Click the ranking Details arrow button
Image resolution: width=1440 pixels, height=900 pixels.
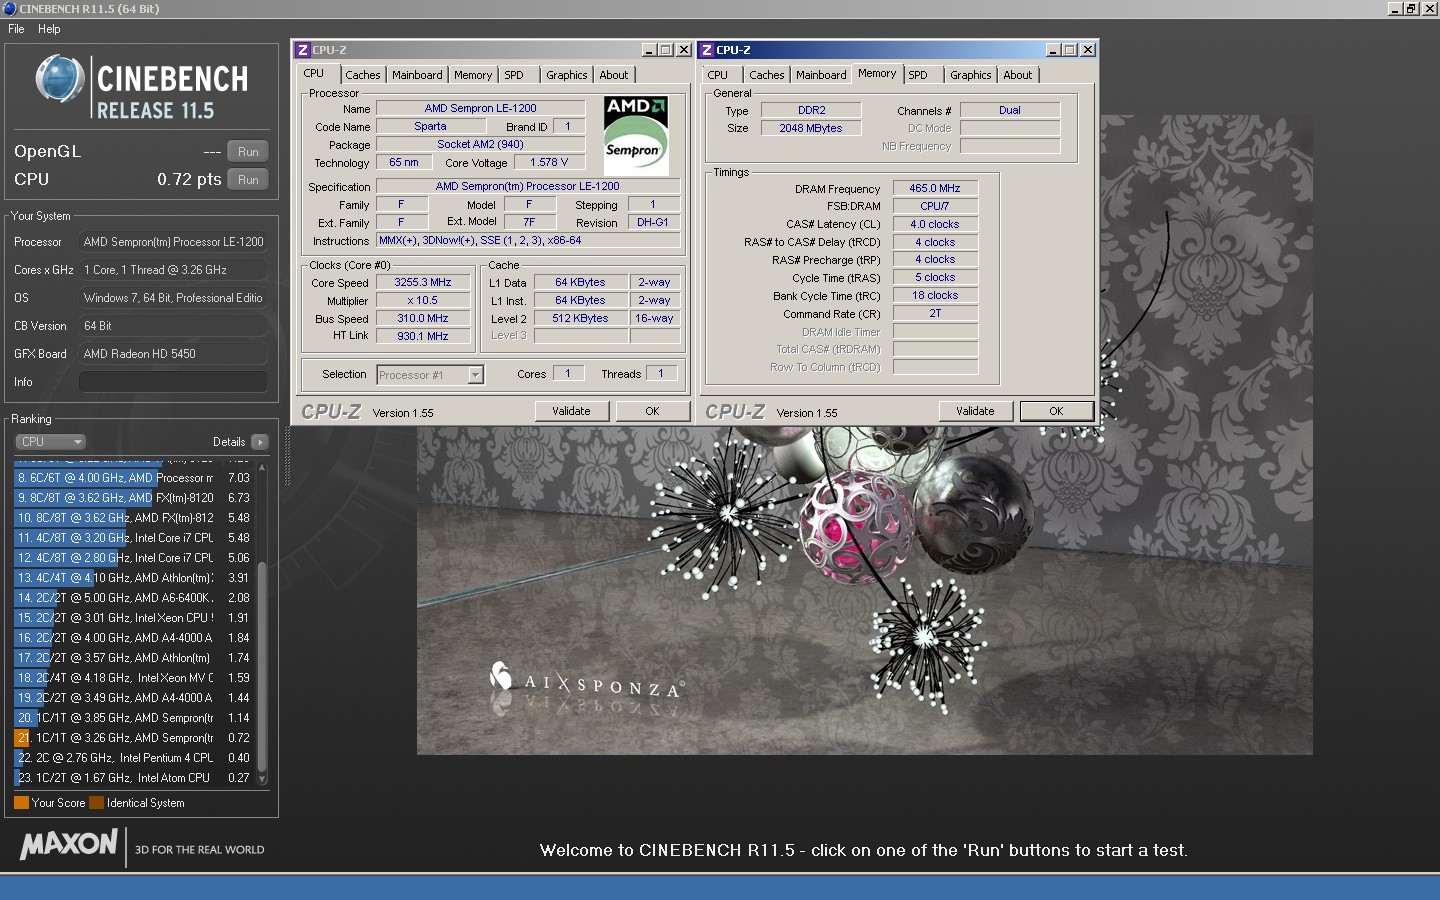[x=260, y=442]
